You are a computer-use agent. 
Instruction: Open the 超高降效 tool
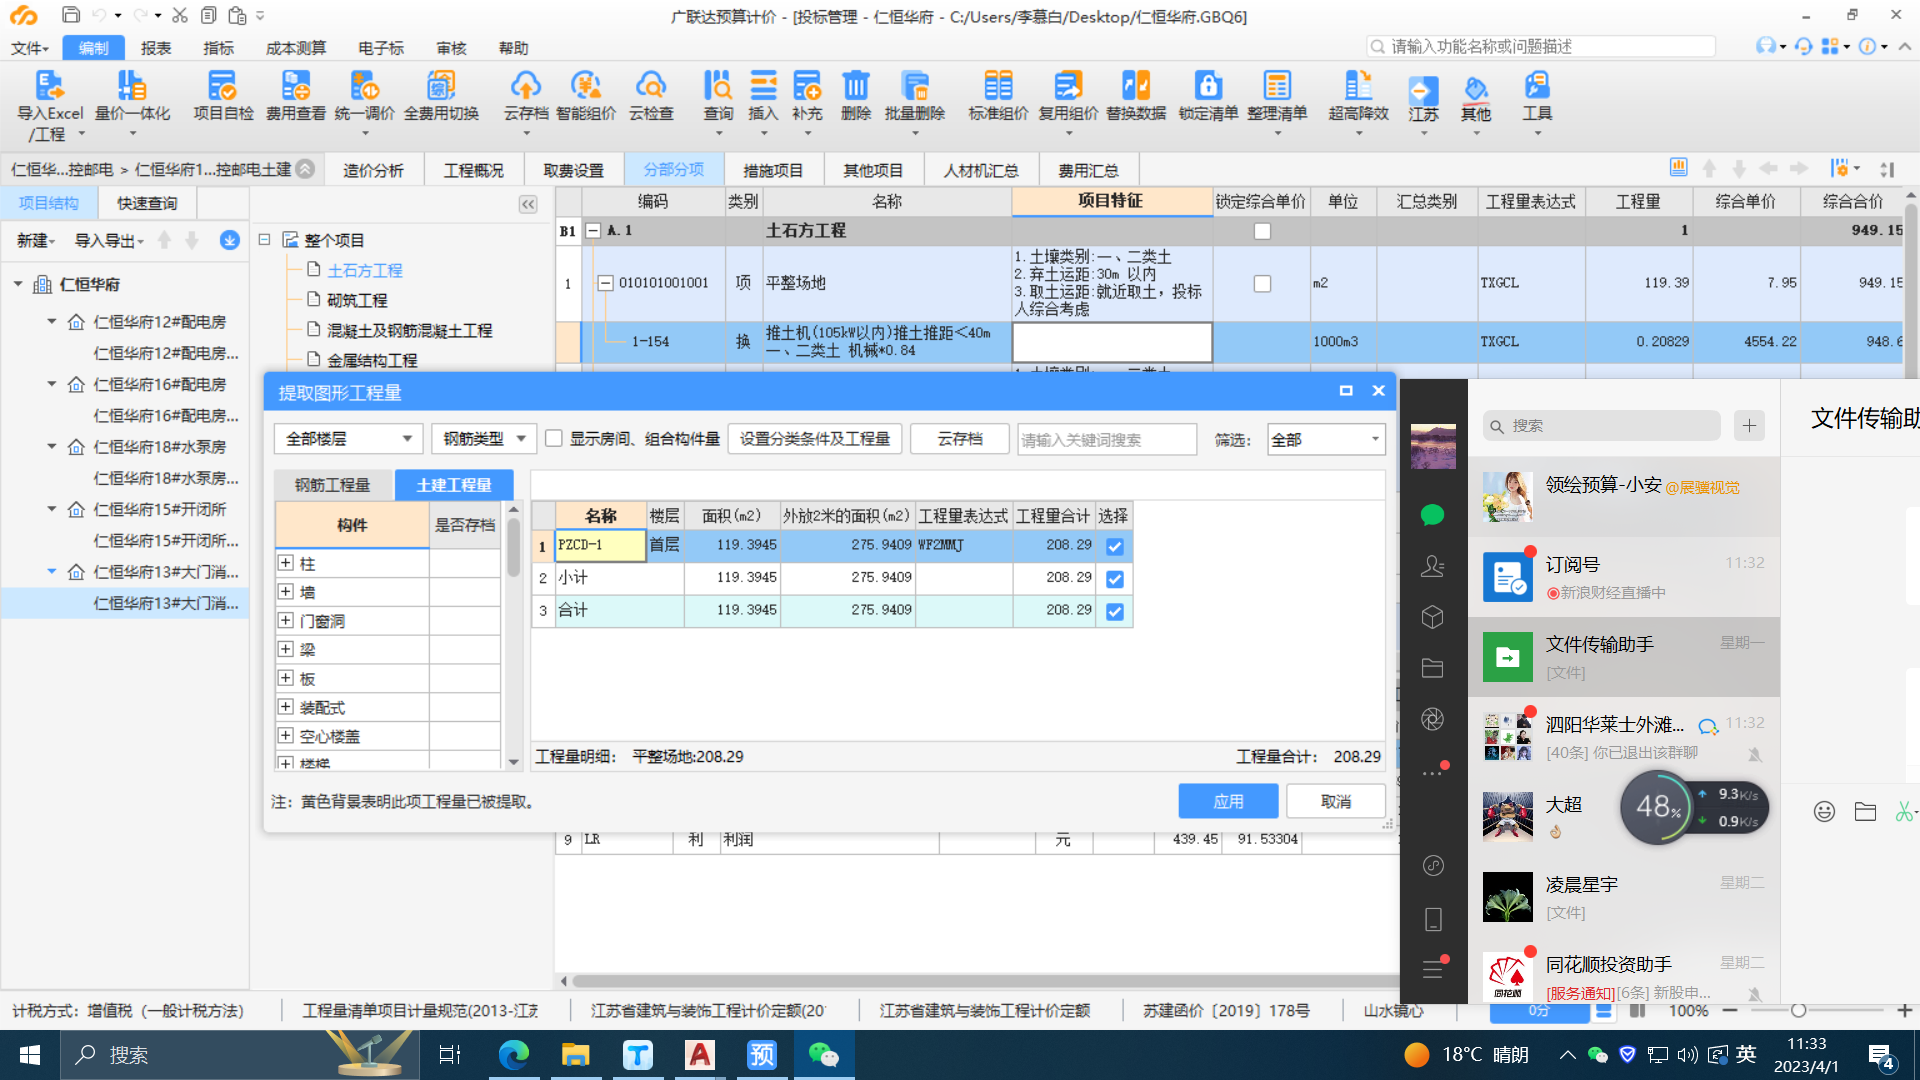coord(1358,97)
